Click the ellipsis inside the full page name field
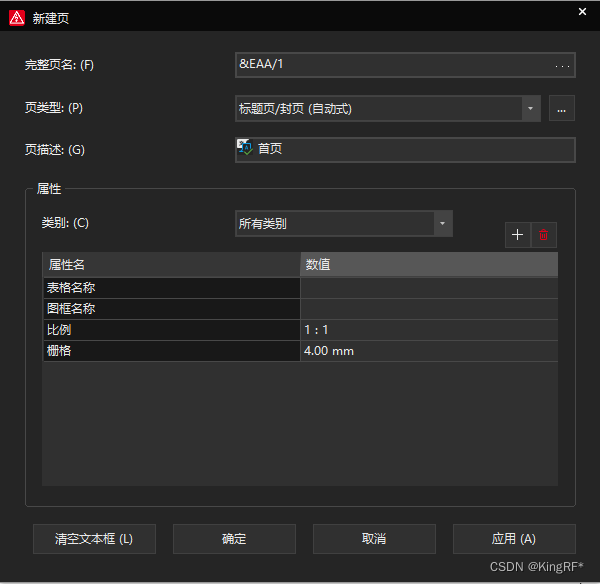600x584 pixels. point(563,66)
